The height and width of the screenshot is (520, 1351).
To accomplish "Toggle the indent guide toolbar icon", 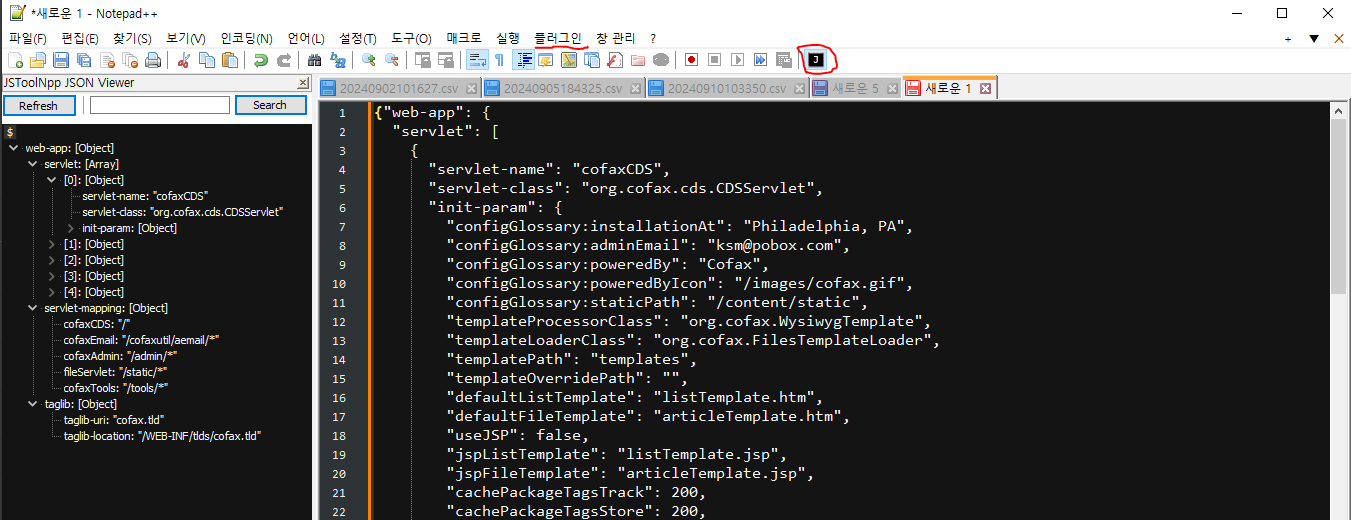I will pyautogui.click(x=524, y=60).
